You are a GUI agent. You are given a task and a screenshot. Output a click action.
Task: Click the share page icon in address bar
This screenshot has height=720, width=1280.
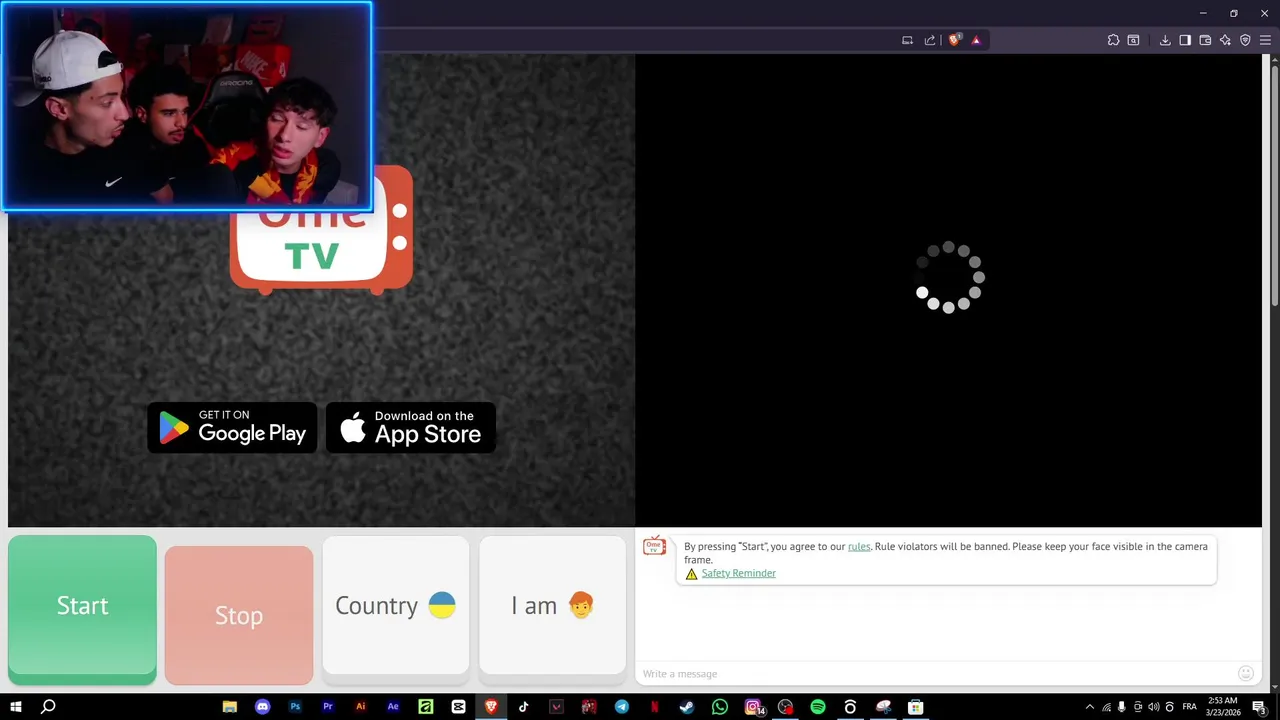click(929, 40)
